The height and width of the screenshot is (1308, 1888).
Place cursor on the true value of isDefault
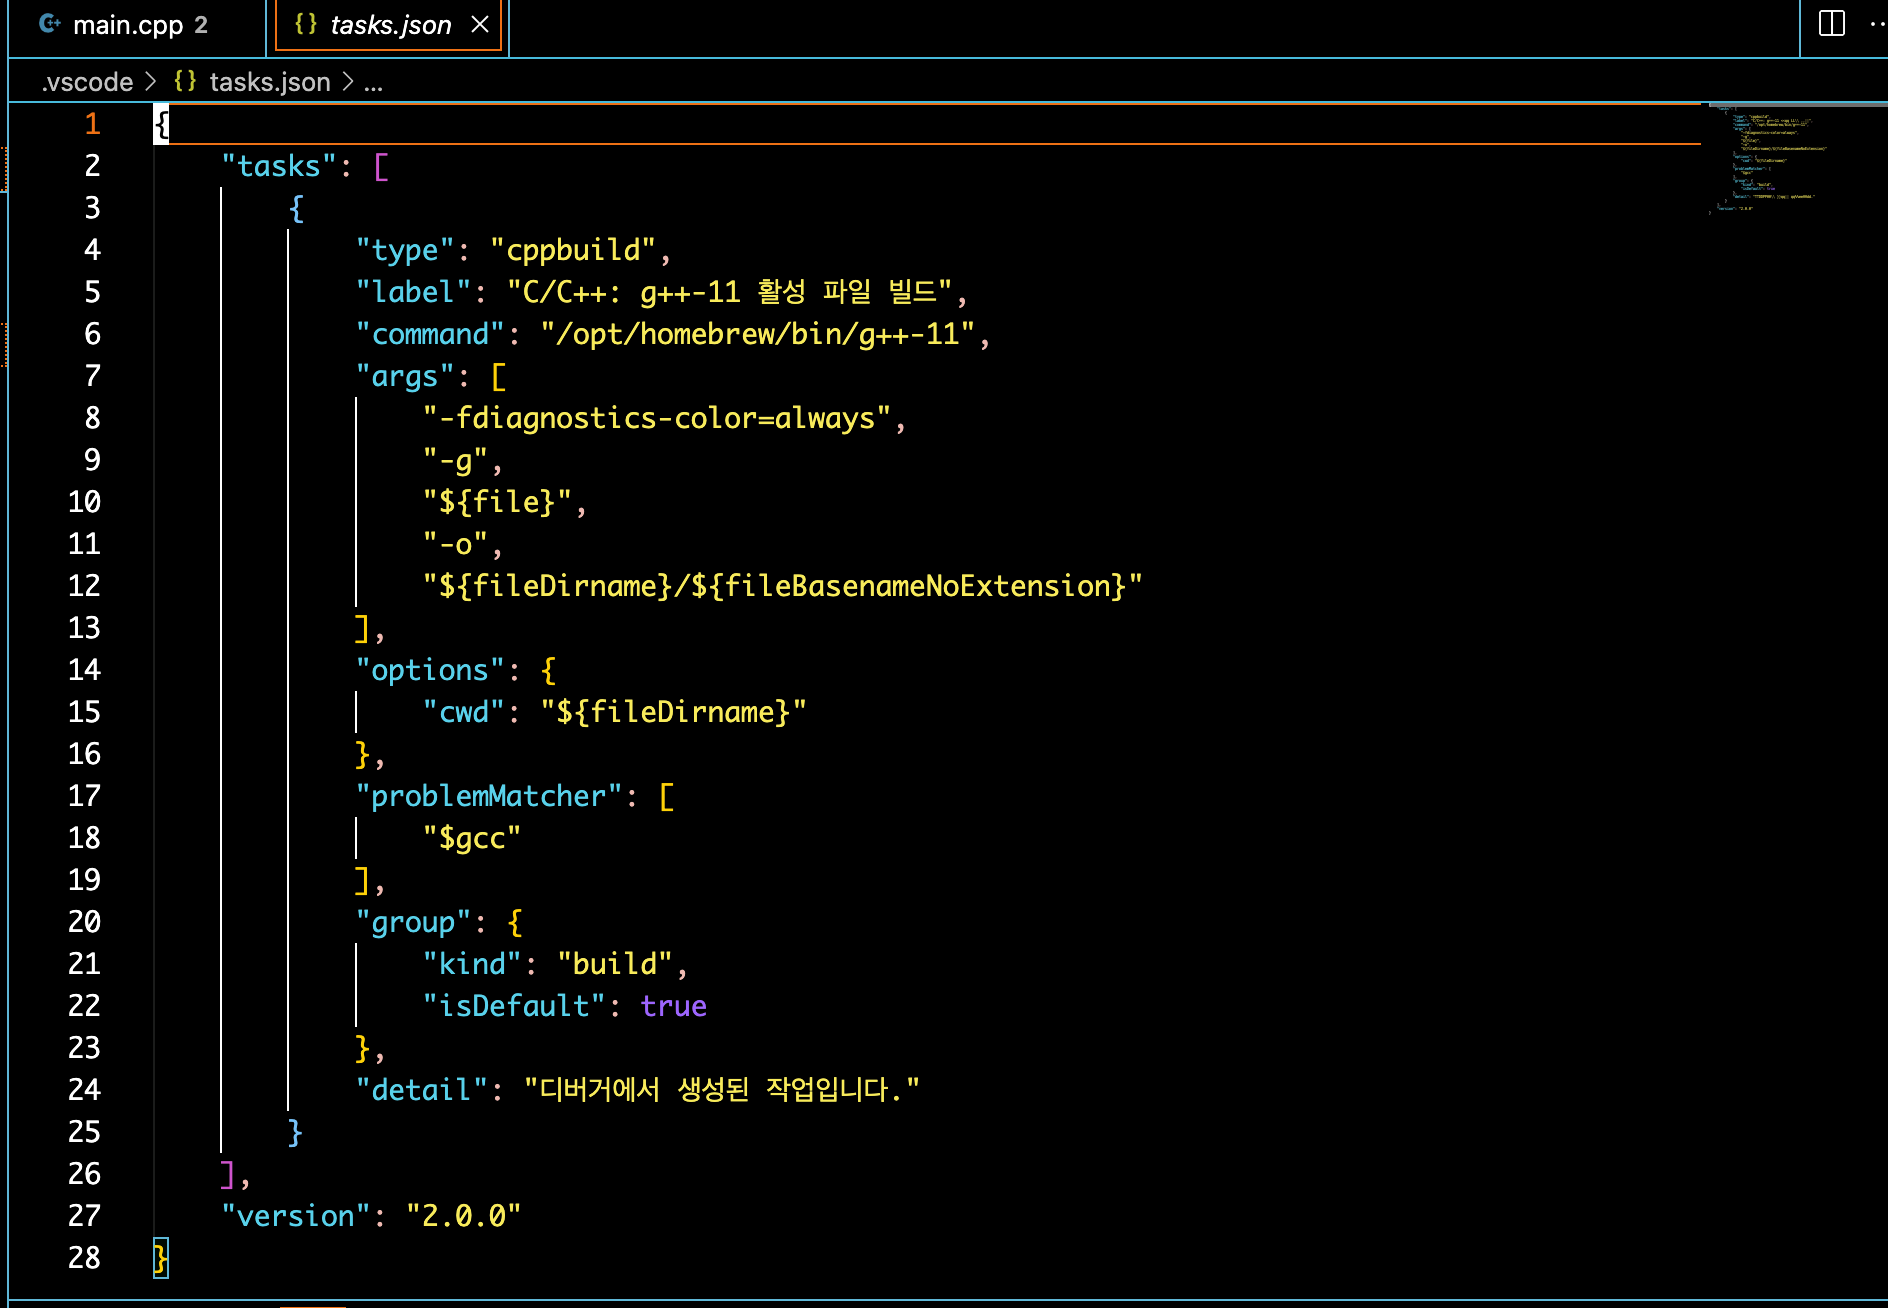pos(673,1006)
